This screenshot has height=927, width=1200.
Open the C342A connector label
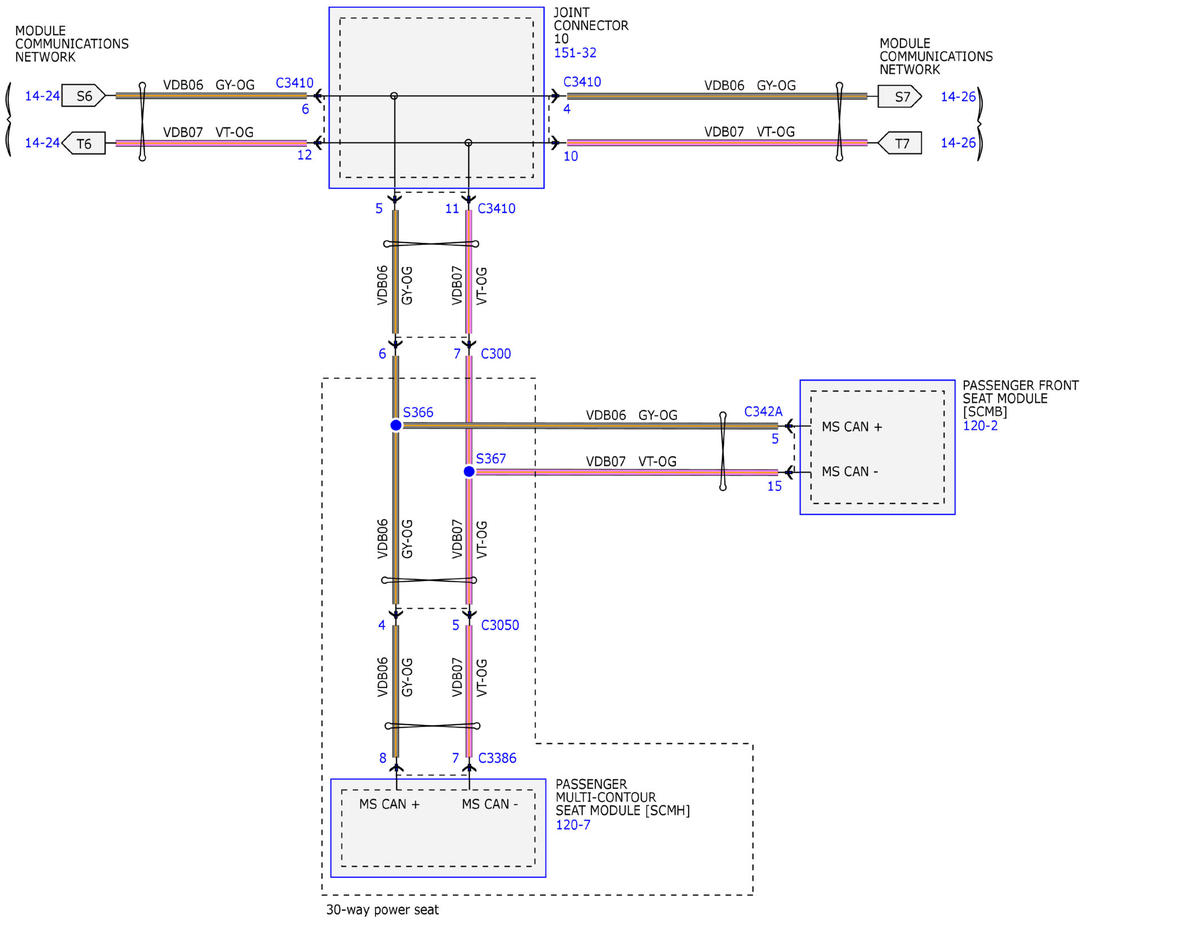(763, 412)
